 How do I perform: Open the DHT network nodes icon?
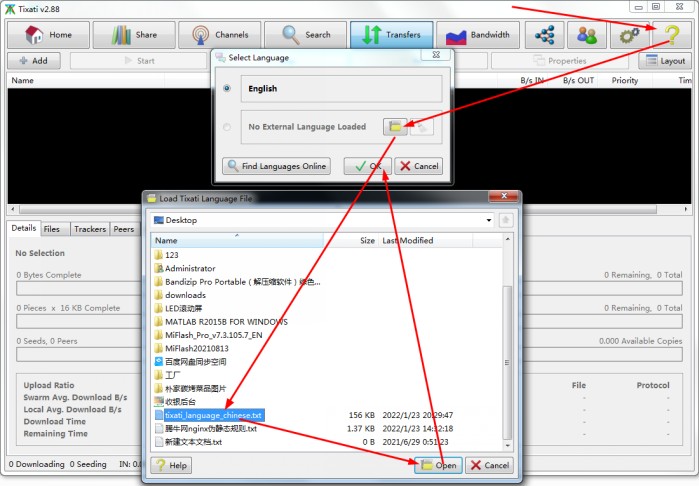[x=544, y=35]
